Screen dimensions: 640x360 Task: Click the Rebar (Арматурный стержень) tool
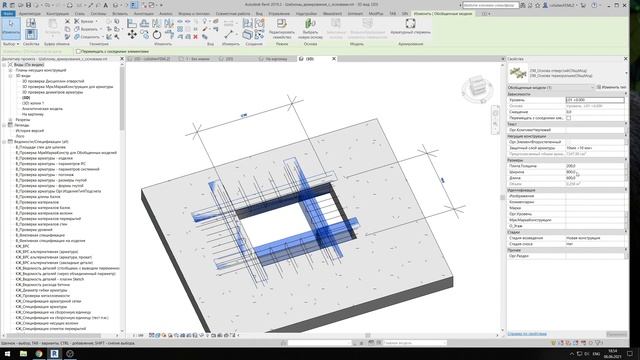pos(410,27)
